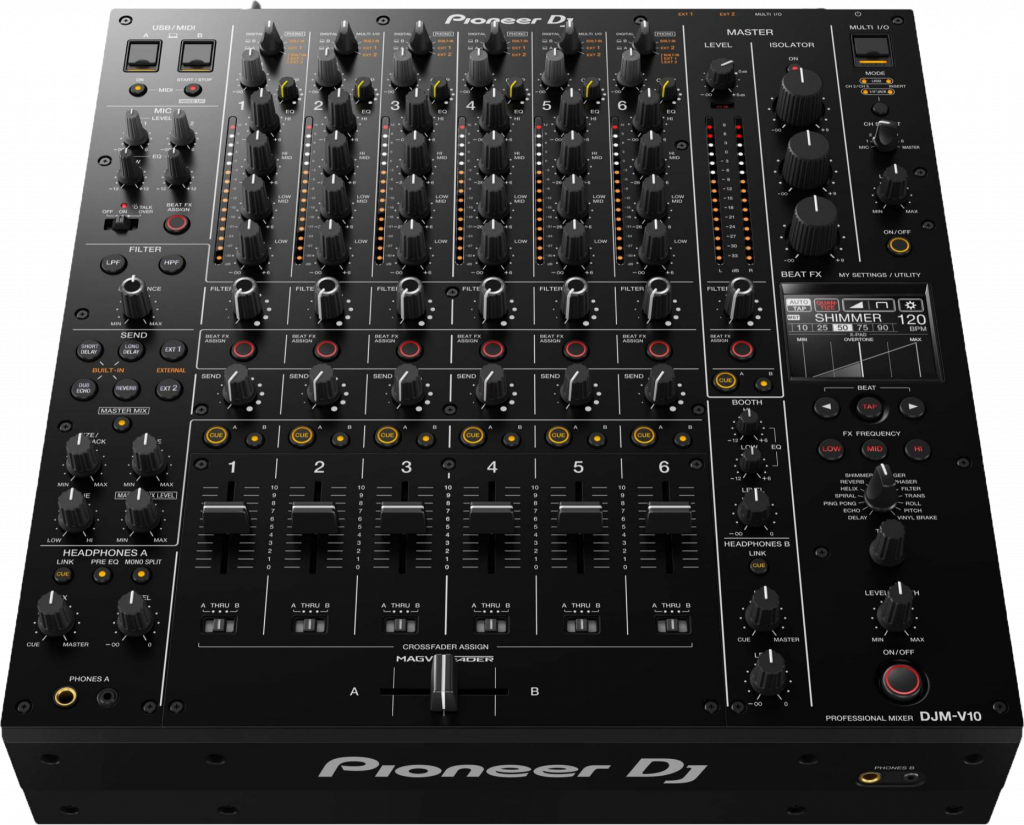1024x825 pixels.
Task: Tap QUANTIZE on the Beat FX display
Action: click(x=826, y=305)
